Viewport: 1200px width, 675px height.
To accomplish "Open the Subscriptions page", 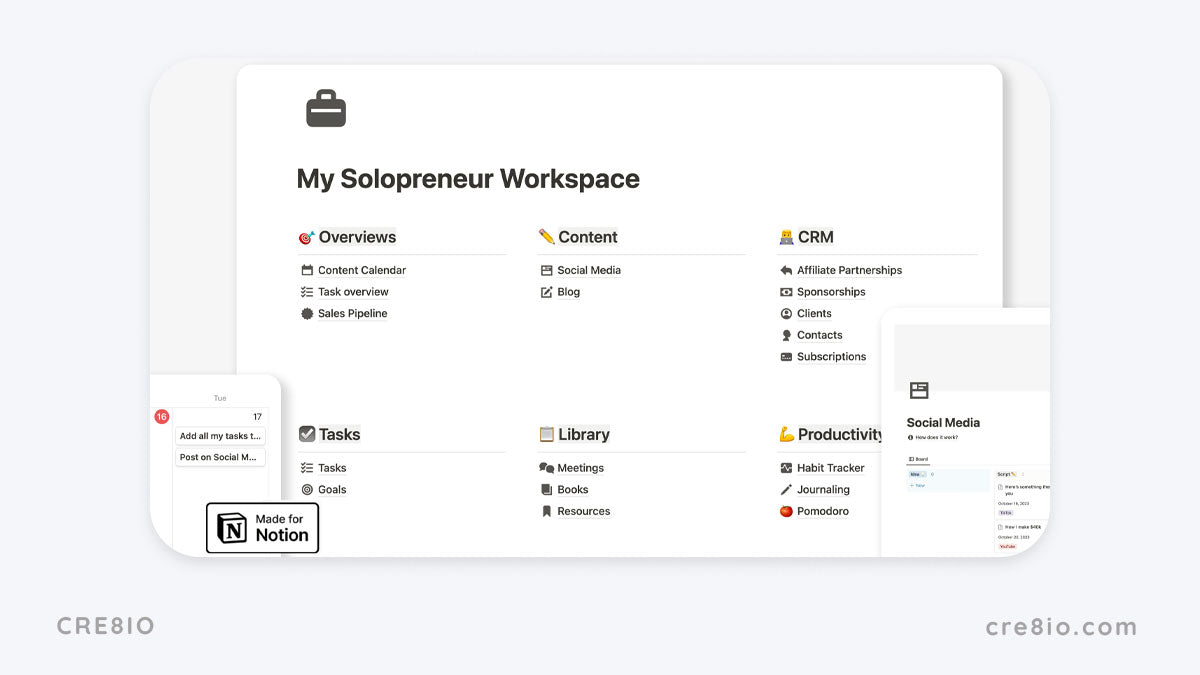I will click(x=831, y=357).
